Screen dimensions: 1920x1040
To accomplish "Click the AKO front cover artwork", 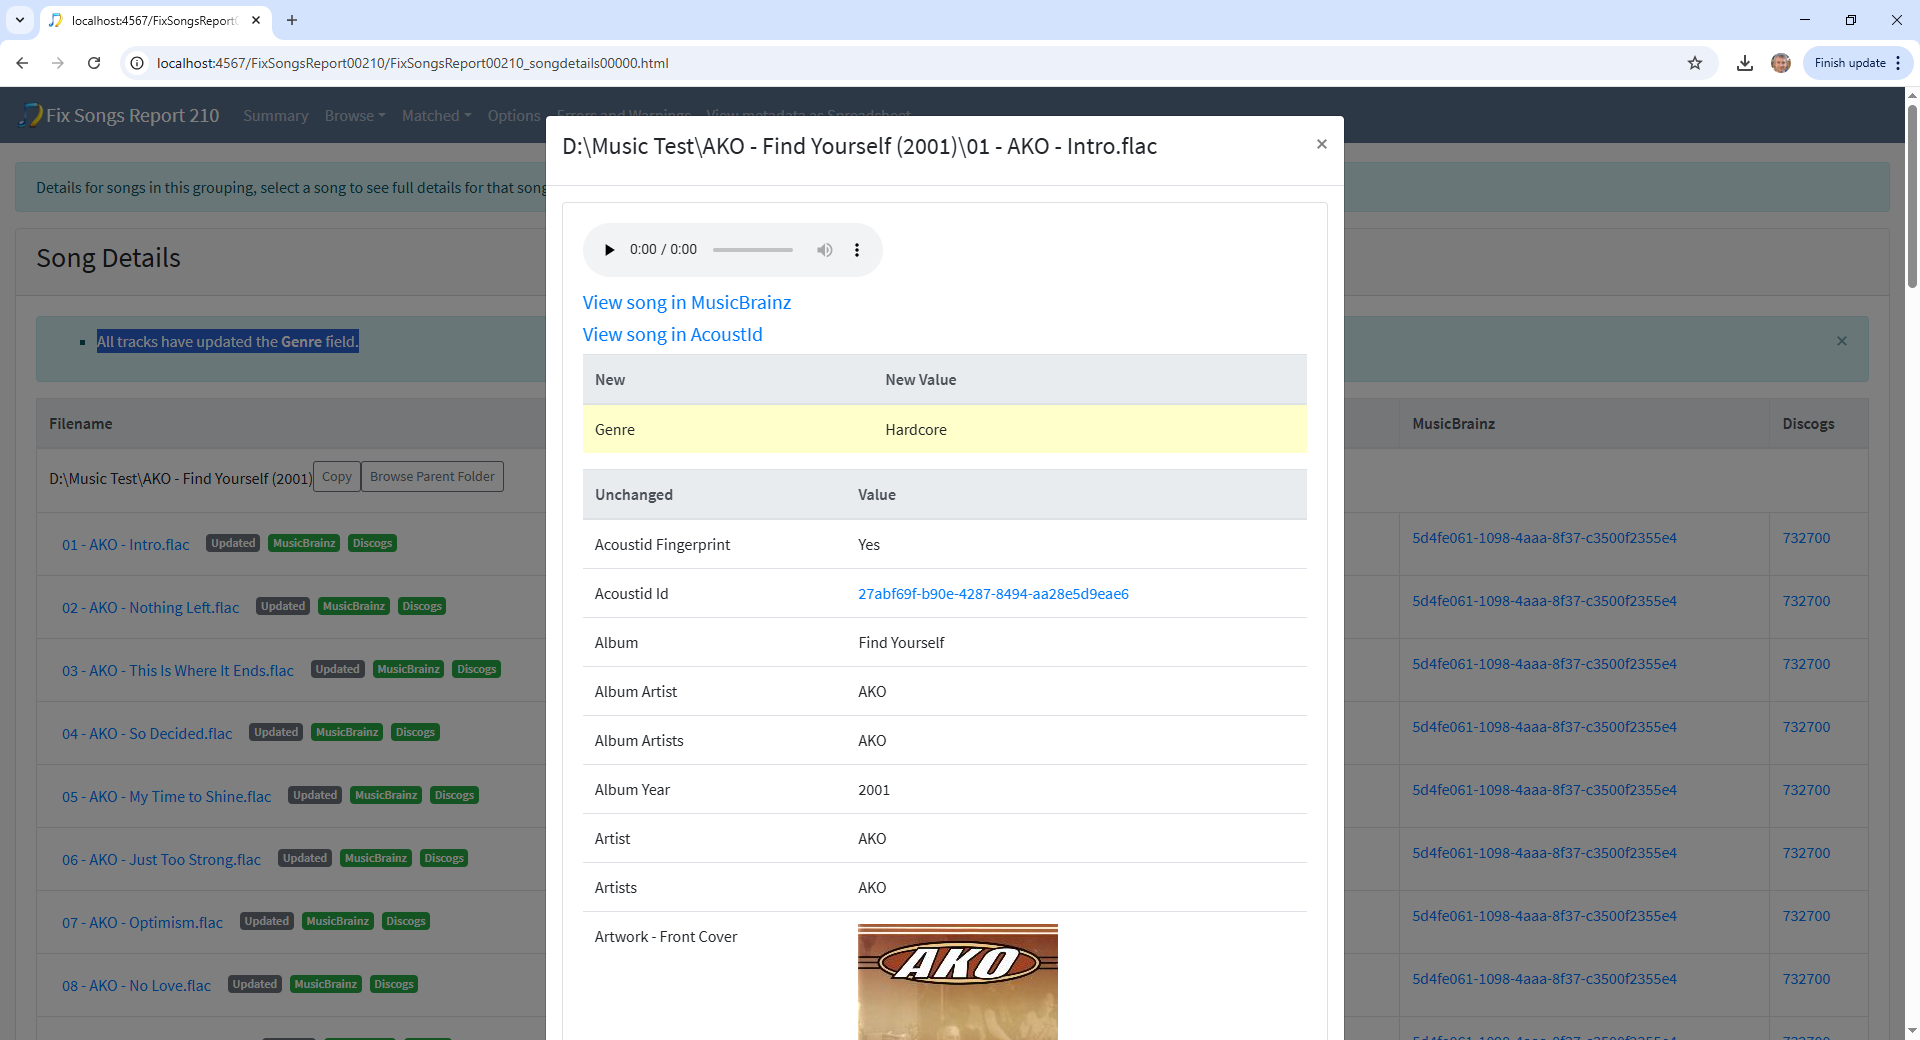I will tap(957, 981).
